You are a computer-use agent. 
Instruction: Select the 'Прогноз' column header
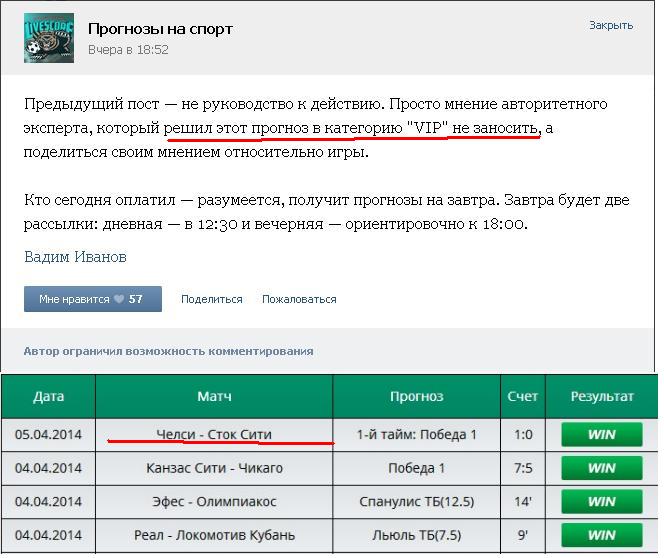coord(417,396)
